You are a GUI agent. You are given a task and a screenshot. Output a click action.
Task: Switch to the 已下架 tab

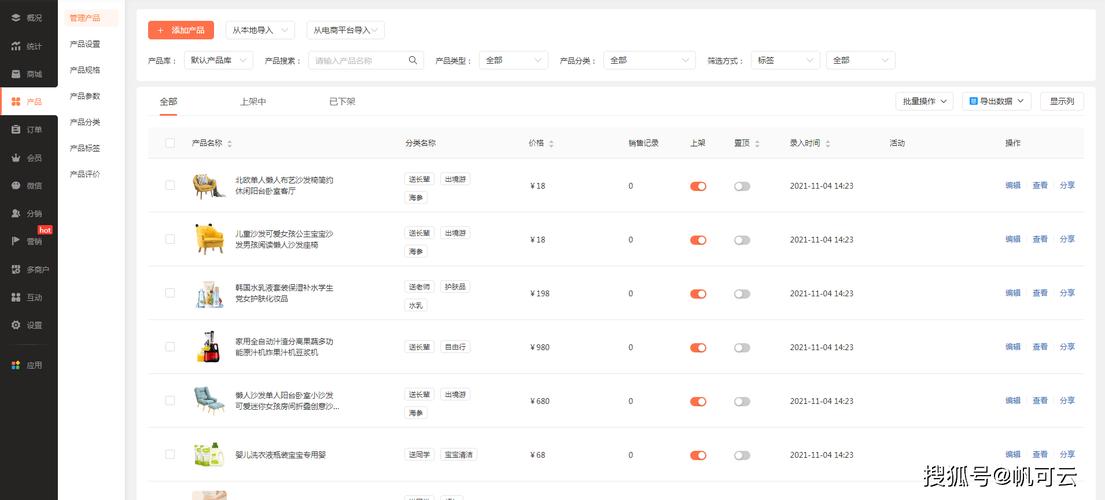342,101
